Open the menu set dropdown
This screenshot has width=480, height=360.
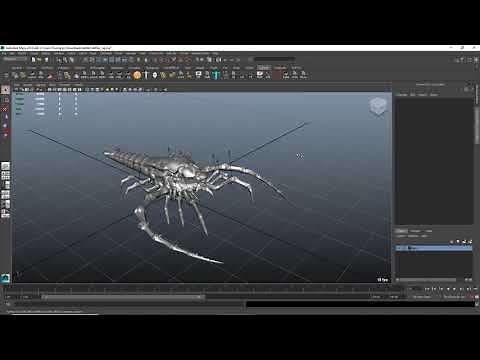[x=15, y=59]
